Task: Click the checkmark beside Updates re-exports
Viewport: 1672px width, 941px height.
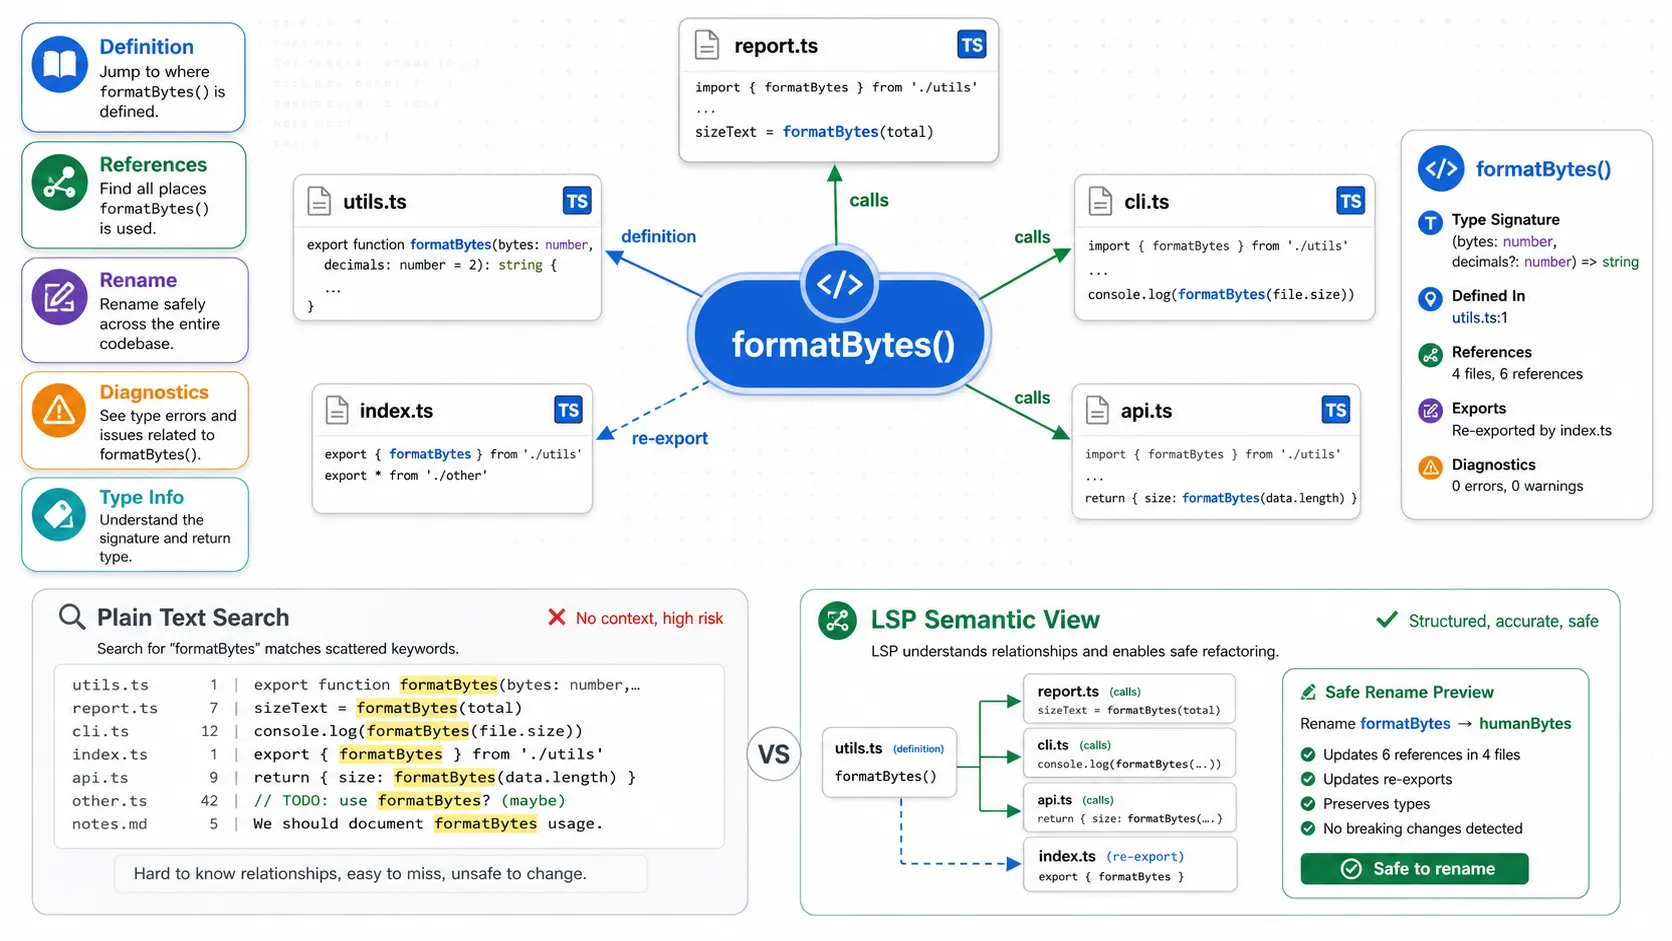Action: (x=1308, y=779)
